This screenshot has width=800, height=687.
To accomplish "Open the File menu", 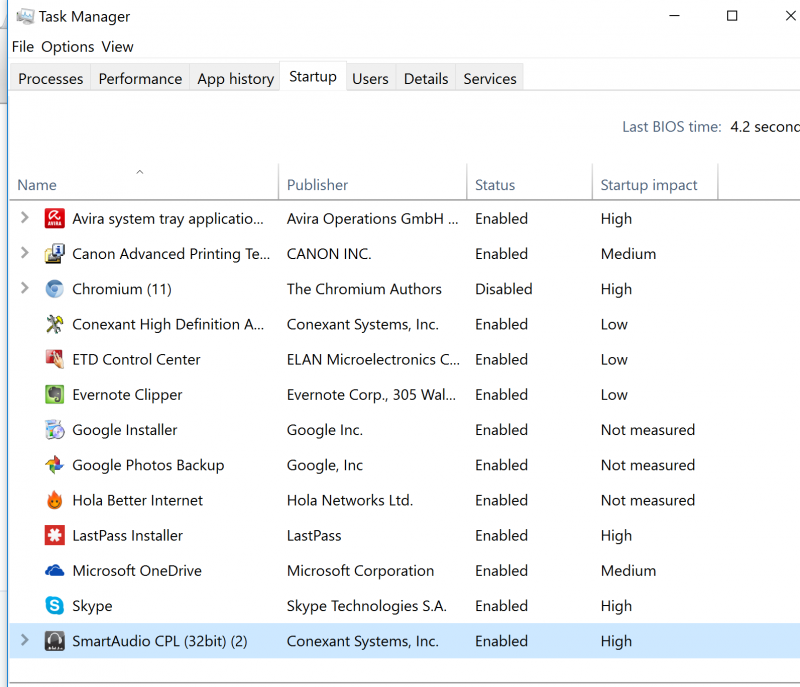I will [23, 47].
